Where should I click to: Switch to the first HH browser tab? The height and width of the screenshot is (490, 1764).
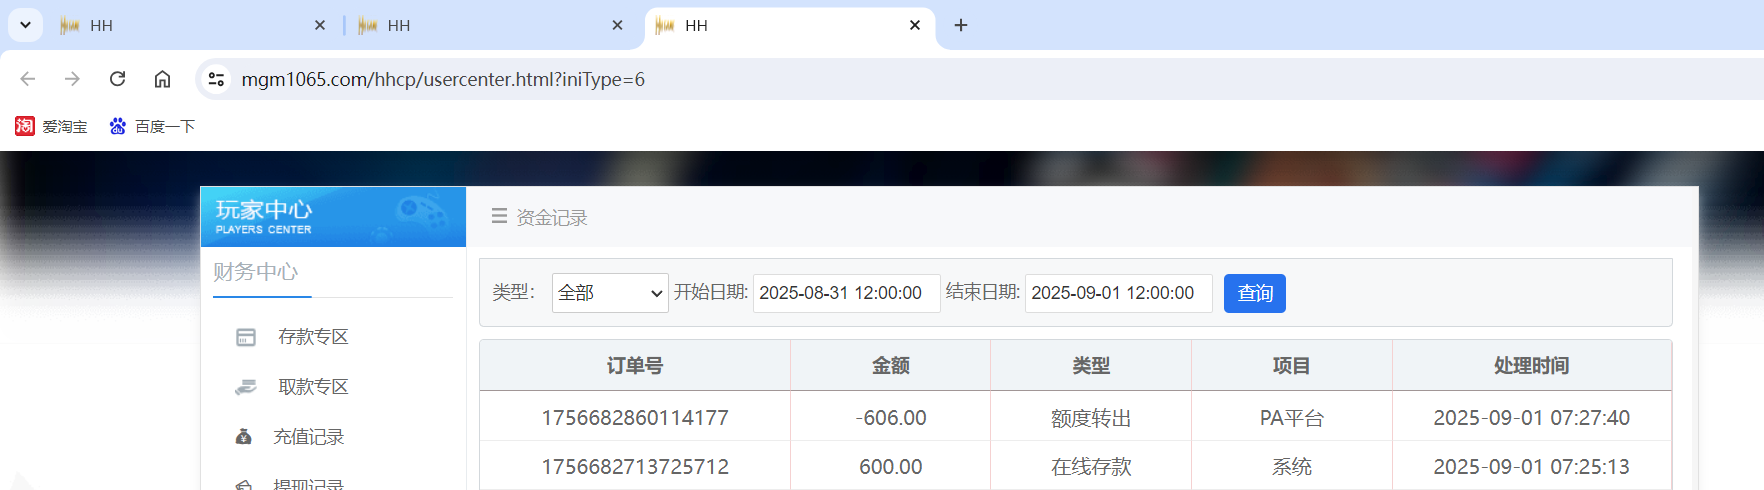(x=192, y=25)
